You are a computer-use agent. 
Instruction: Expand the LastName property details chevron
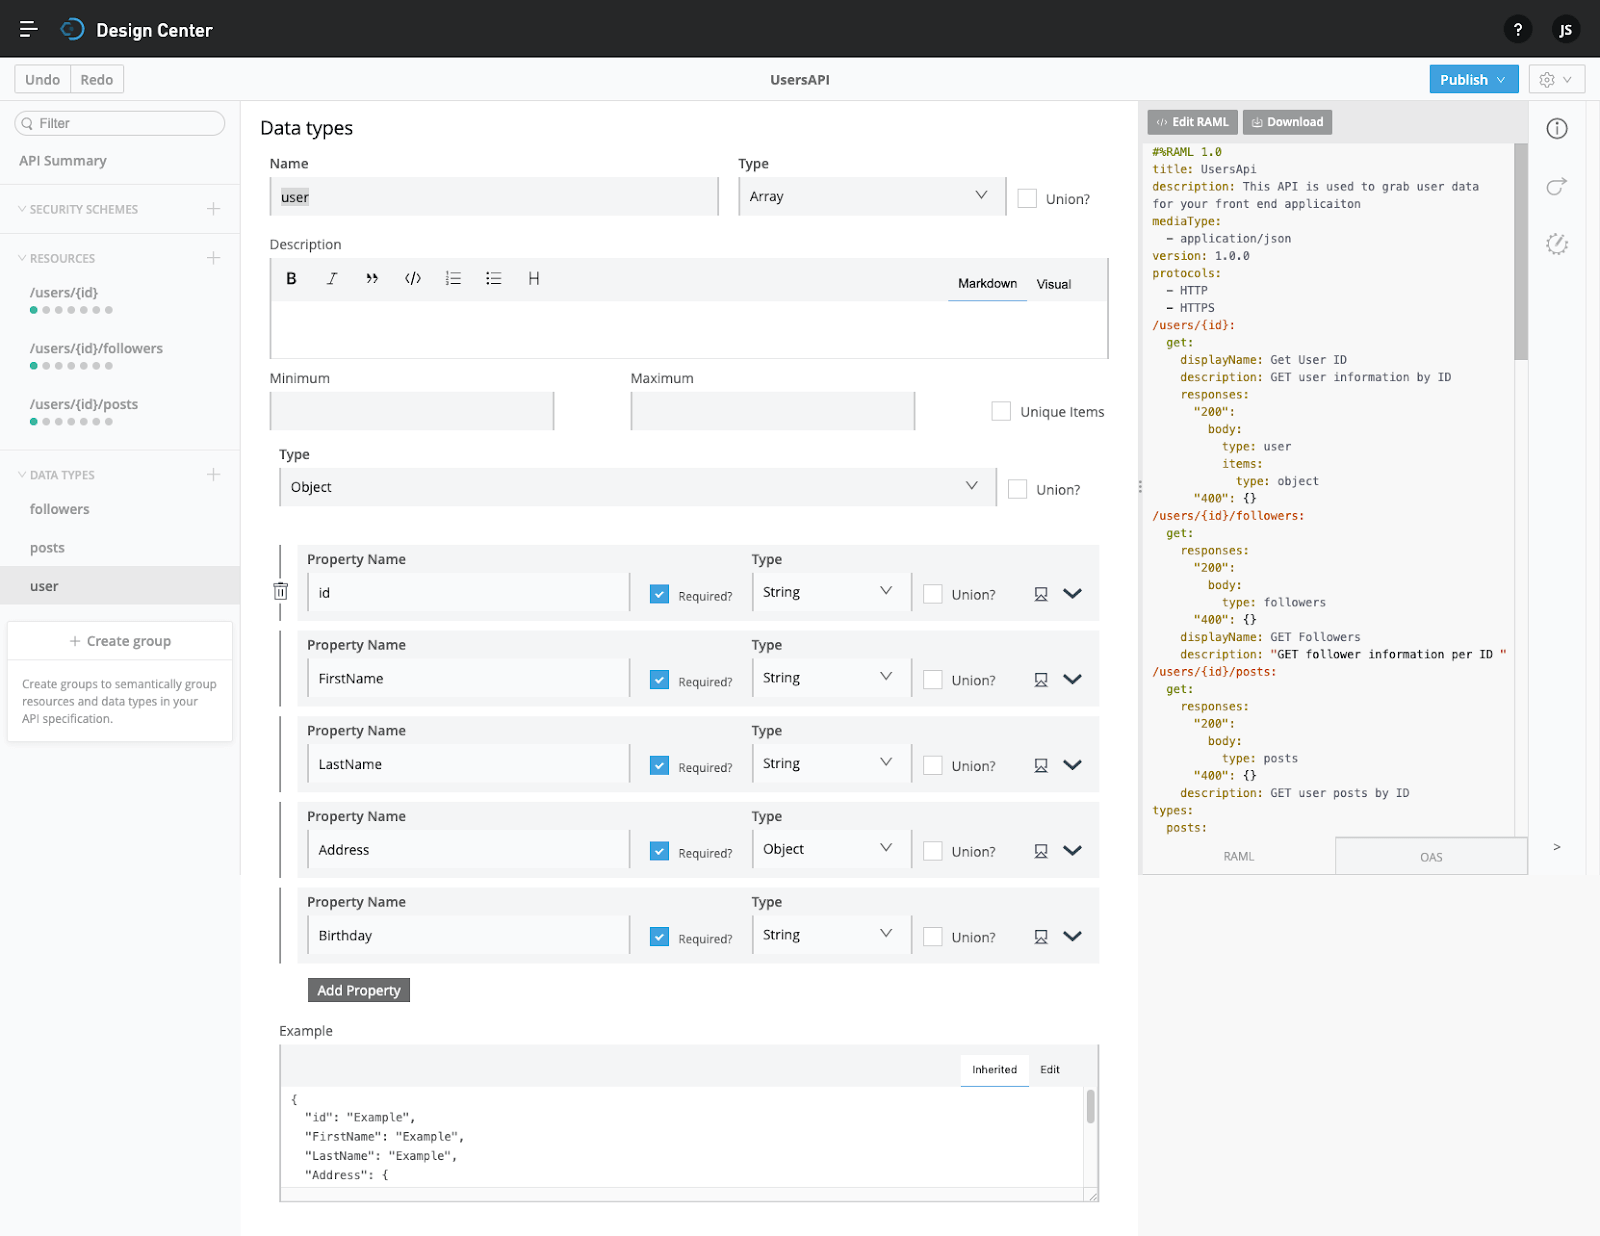(1072, 765)
